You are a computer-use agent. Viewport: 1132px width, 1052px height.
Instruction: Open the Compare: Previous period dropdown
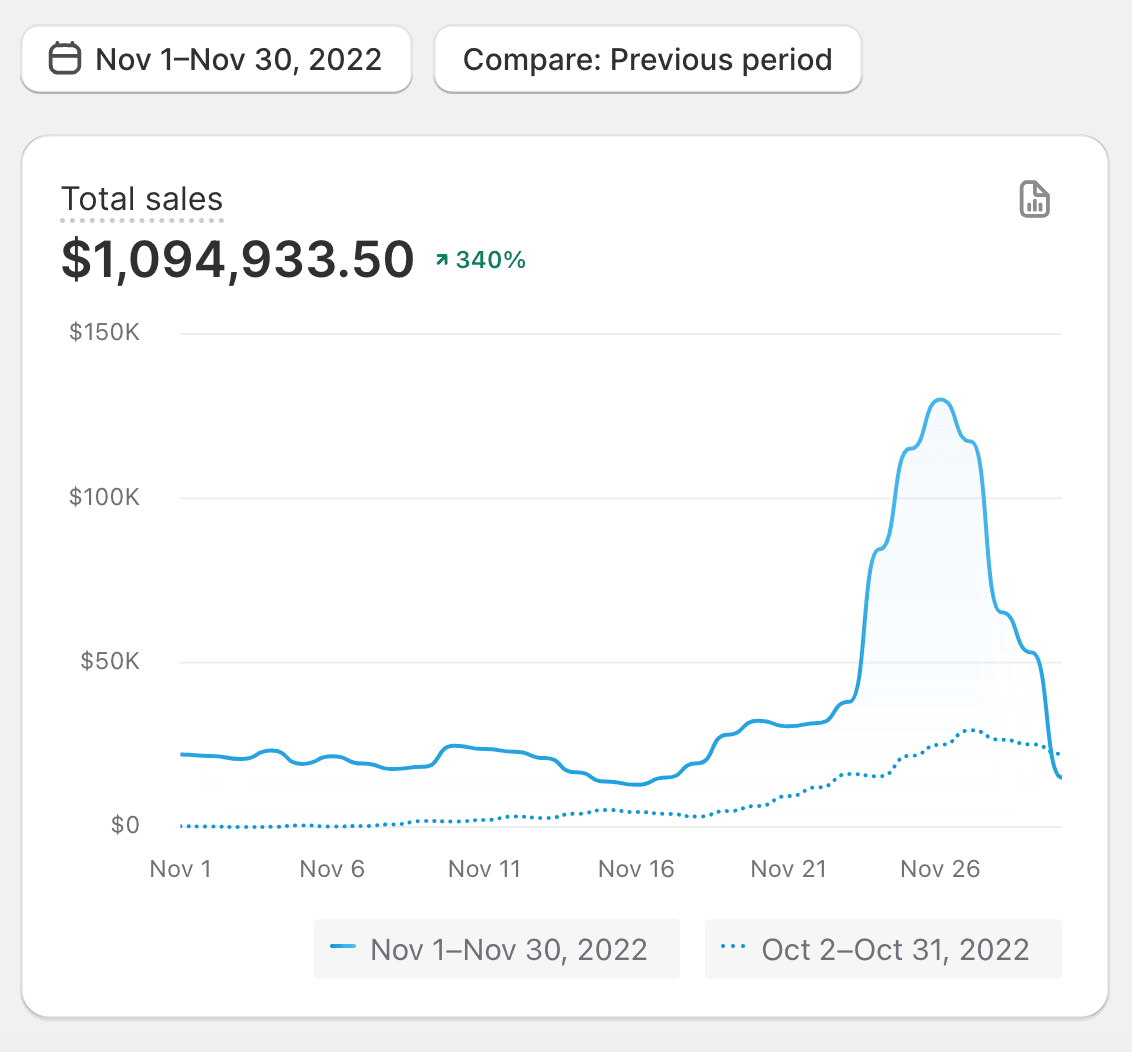pyautogui.click(x=647, y=59)
